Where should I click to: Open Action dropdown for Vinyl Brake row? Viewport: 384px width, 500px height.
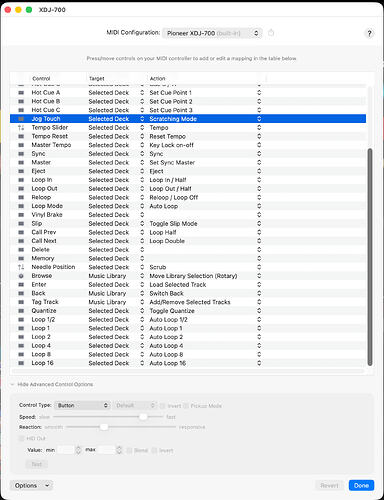tap(259, 215)
